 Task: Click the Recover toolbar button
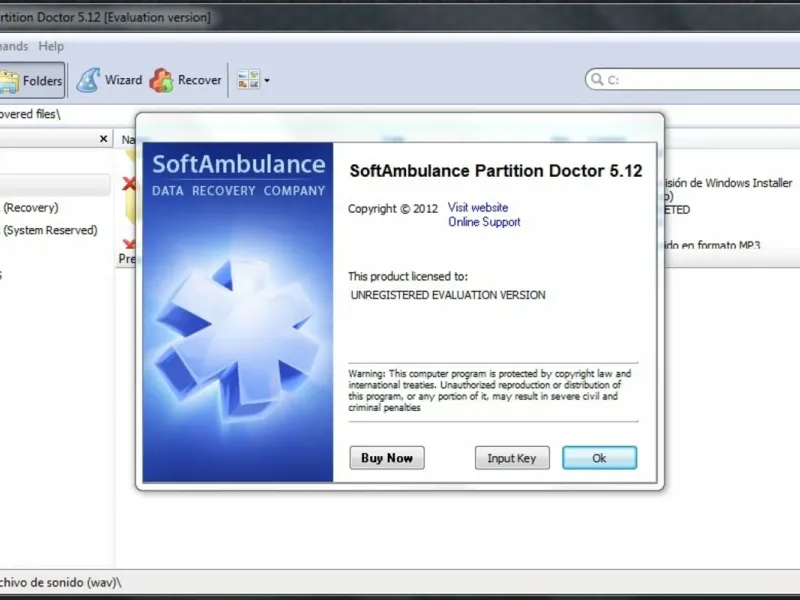tap(186, 80)
